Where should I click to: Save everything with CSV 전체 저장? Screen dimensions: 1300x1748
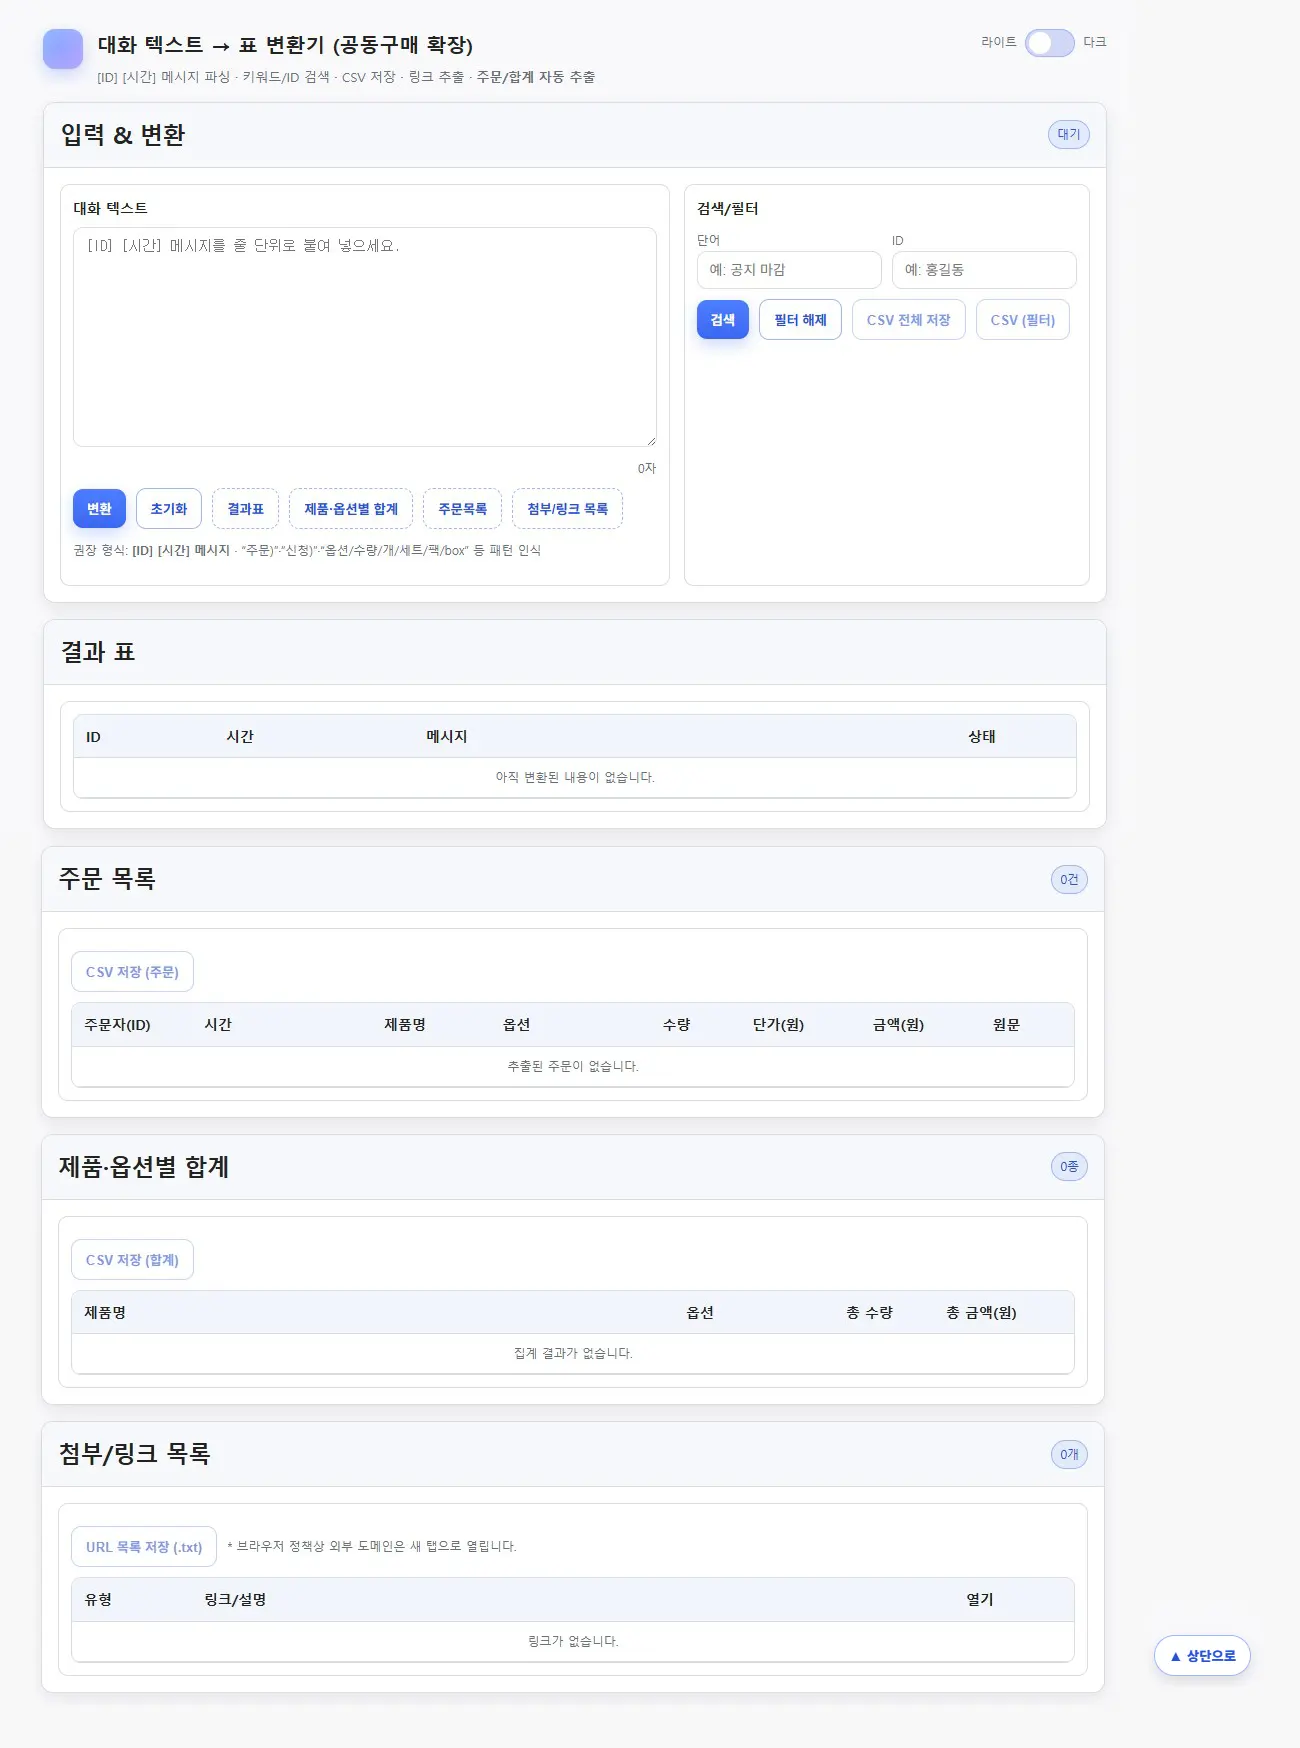pos(908,320)
